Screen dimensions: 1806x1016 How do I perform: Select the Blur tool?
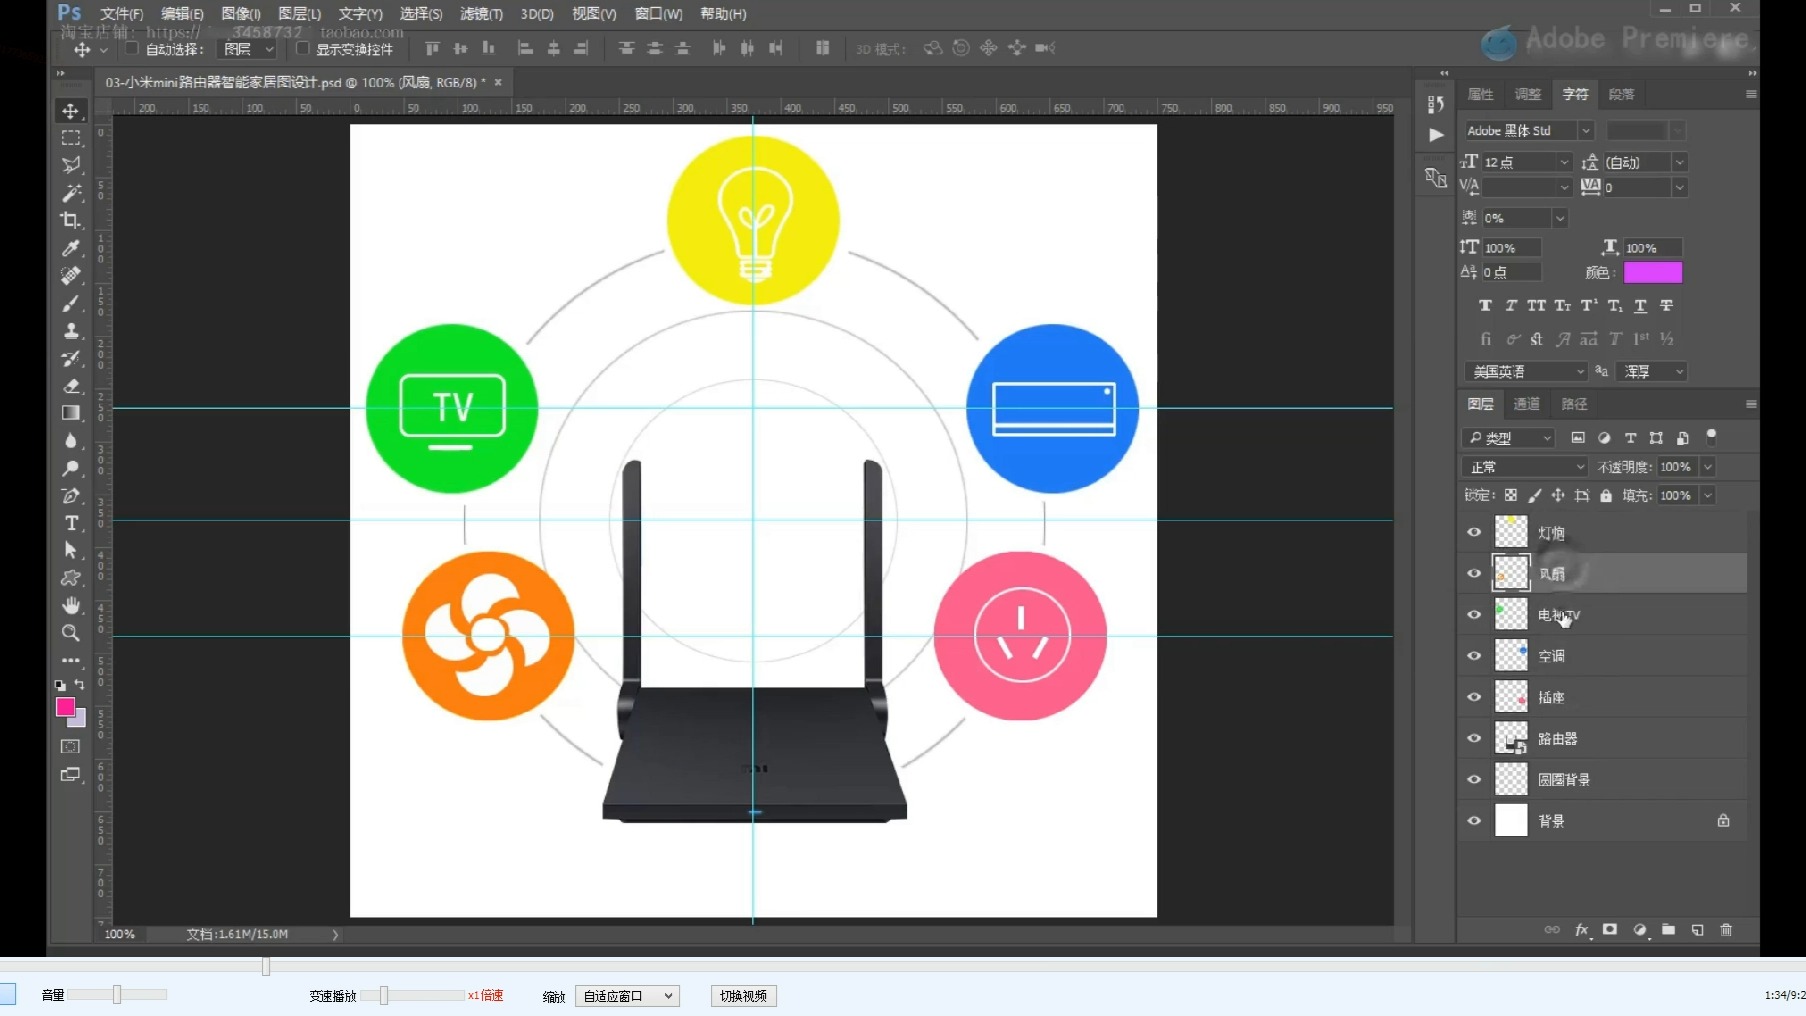click(70, 440)
